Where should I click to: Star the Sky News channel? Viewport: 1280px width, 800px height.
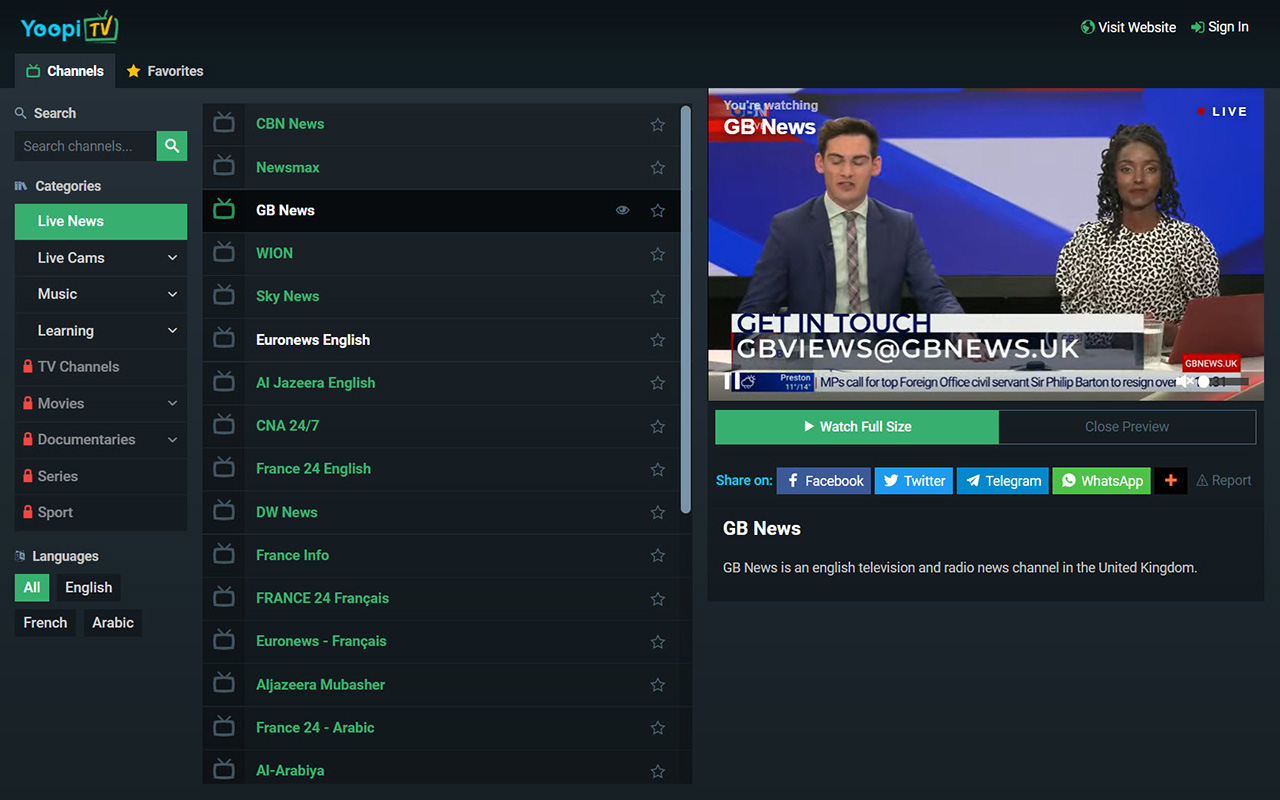[x=658, y=297]
